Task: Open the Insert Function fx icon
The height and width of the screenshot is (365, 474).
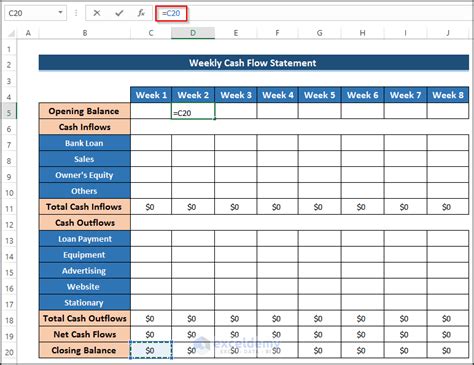Action: (x=141, y=13)
